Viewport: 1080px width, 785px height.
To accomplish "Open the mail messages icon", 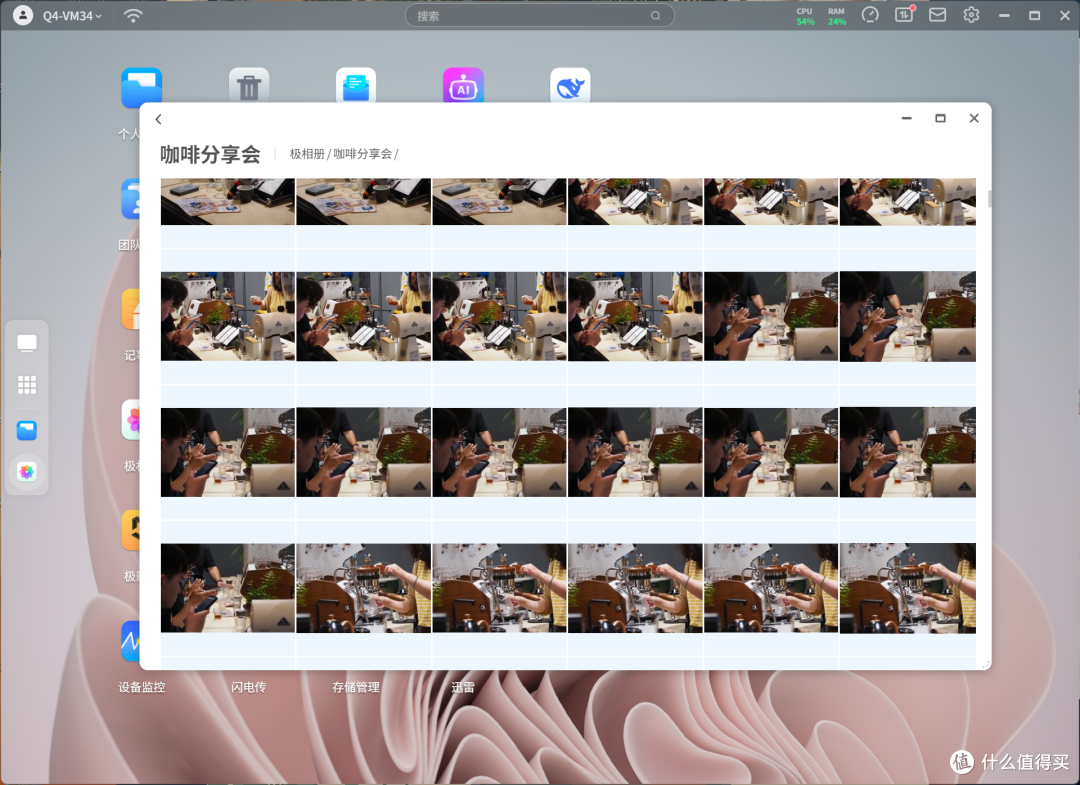I will click(x=937, y=14).
